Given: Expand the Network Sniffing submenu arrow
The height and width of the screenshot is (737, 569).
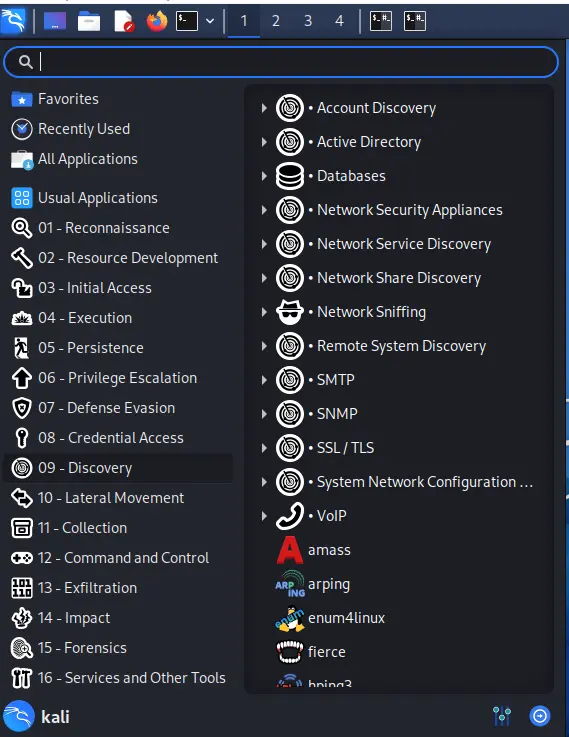Looking at the screenshot, I should pos(264,312).
